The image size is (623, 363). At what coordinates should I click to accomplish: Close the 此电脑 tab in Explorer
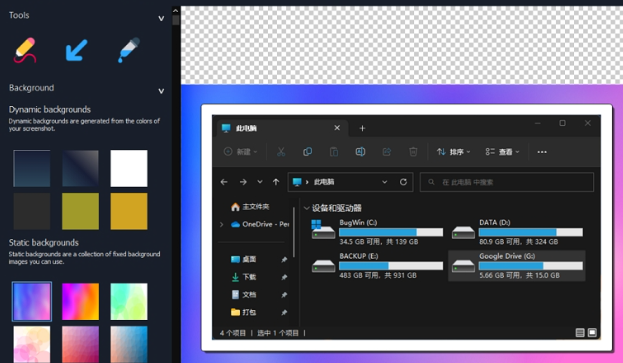coord(337,128)
